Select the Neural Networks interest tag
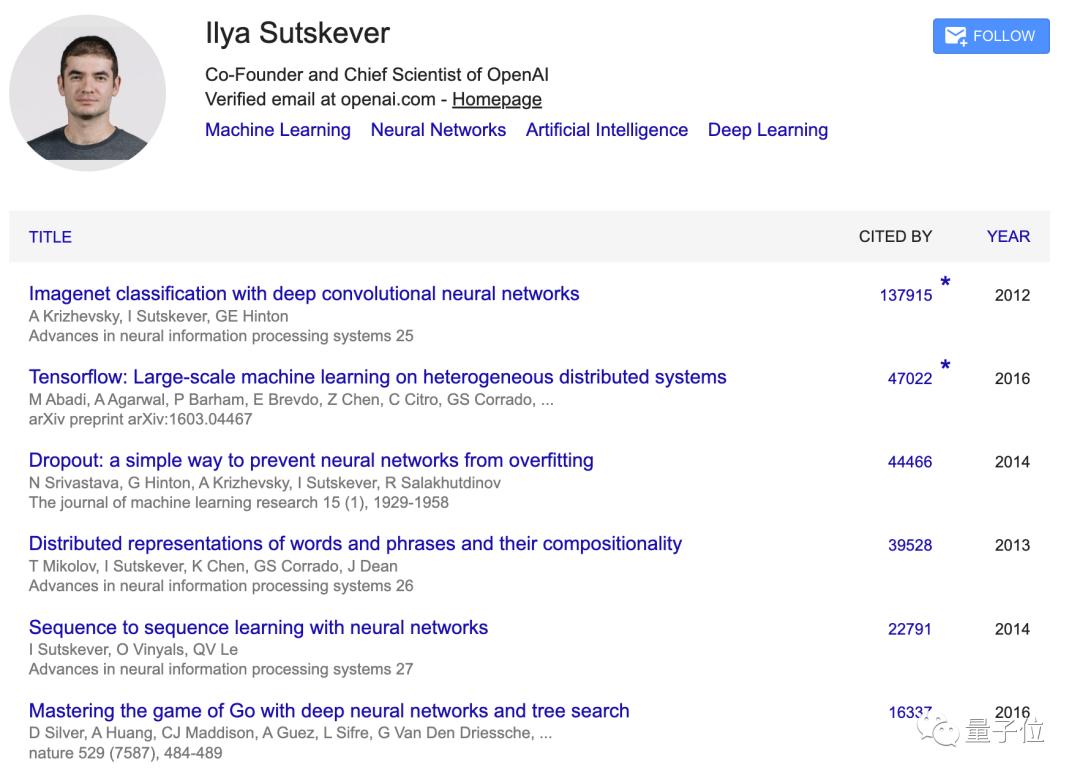This screenshot has width=1080, height=778. (438, 129)
